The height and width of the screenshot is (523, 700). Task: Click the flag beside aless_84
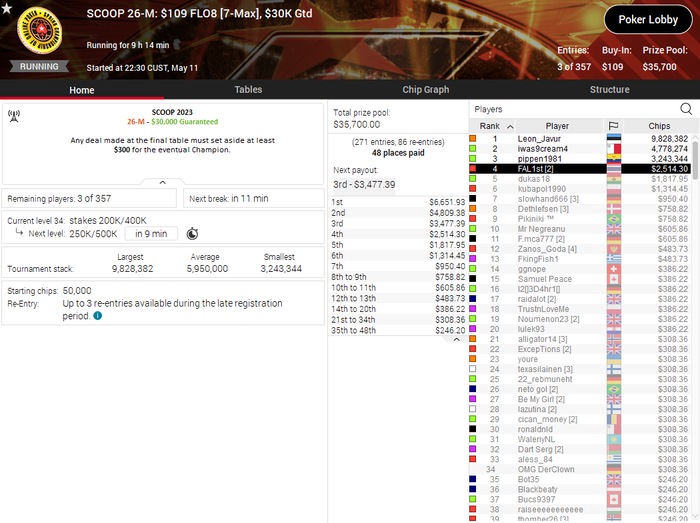pos(614,459)
